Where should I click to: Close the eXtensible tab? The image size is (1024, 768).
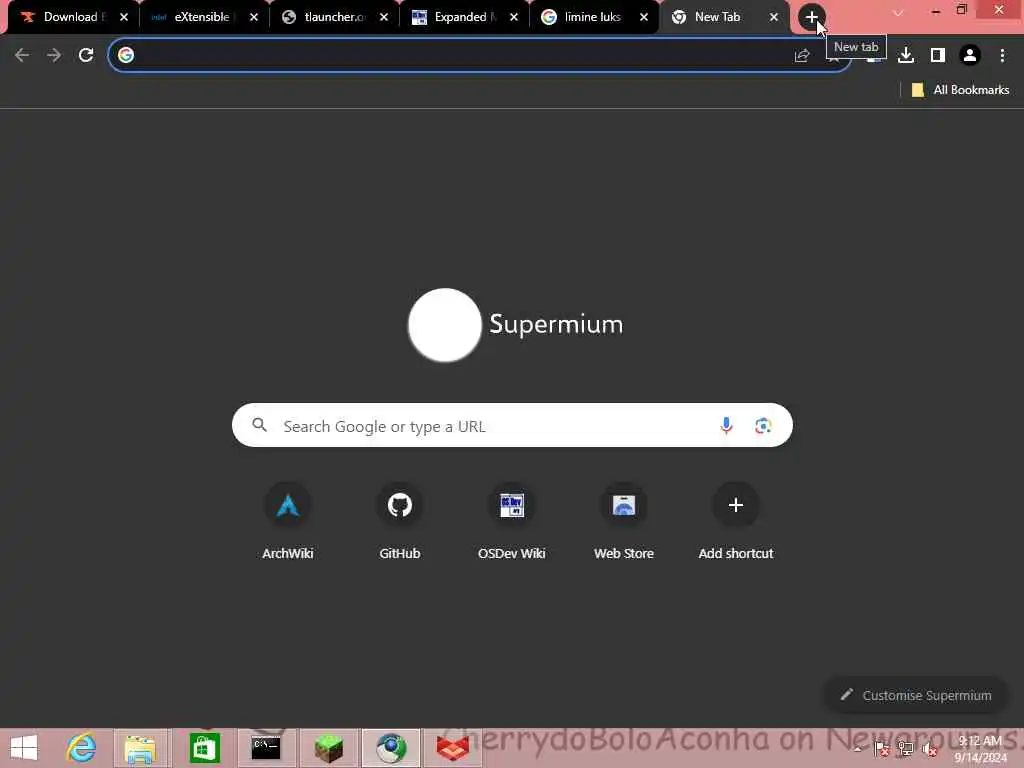(x=254, y=18)
